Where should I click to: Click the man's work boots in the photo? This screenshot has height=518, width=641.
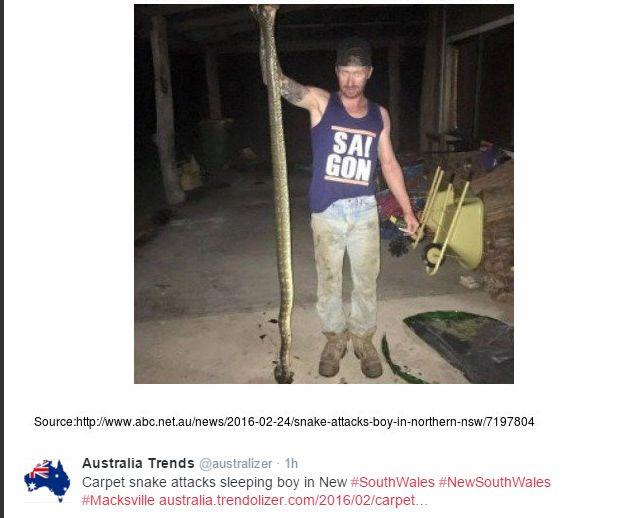point(350,354)
